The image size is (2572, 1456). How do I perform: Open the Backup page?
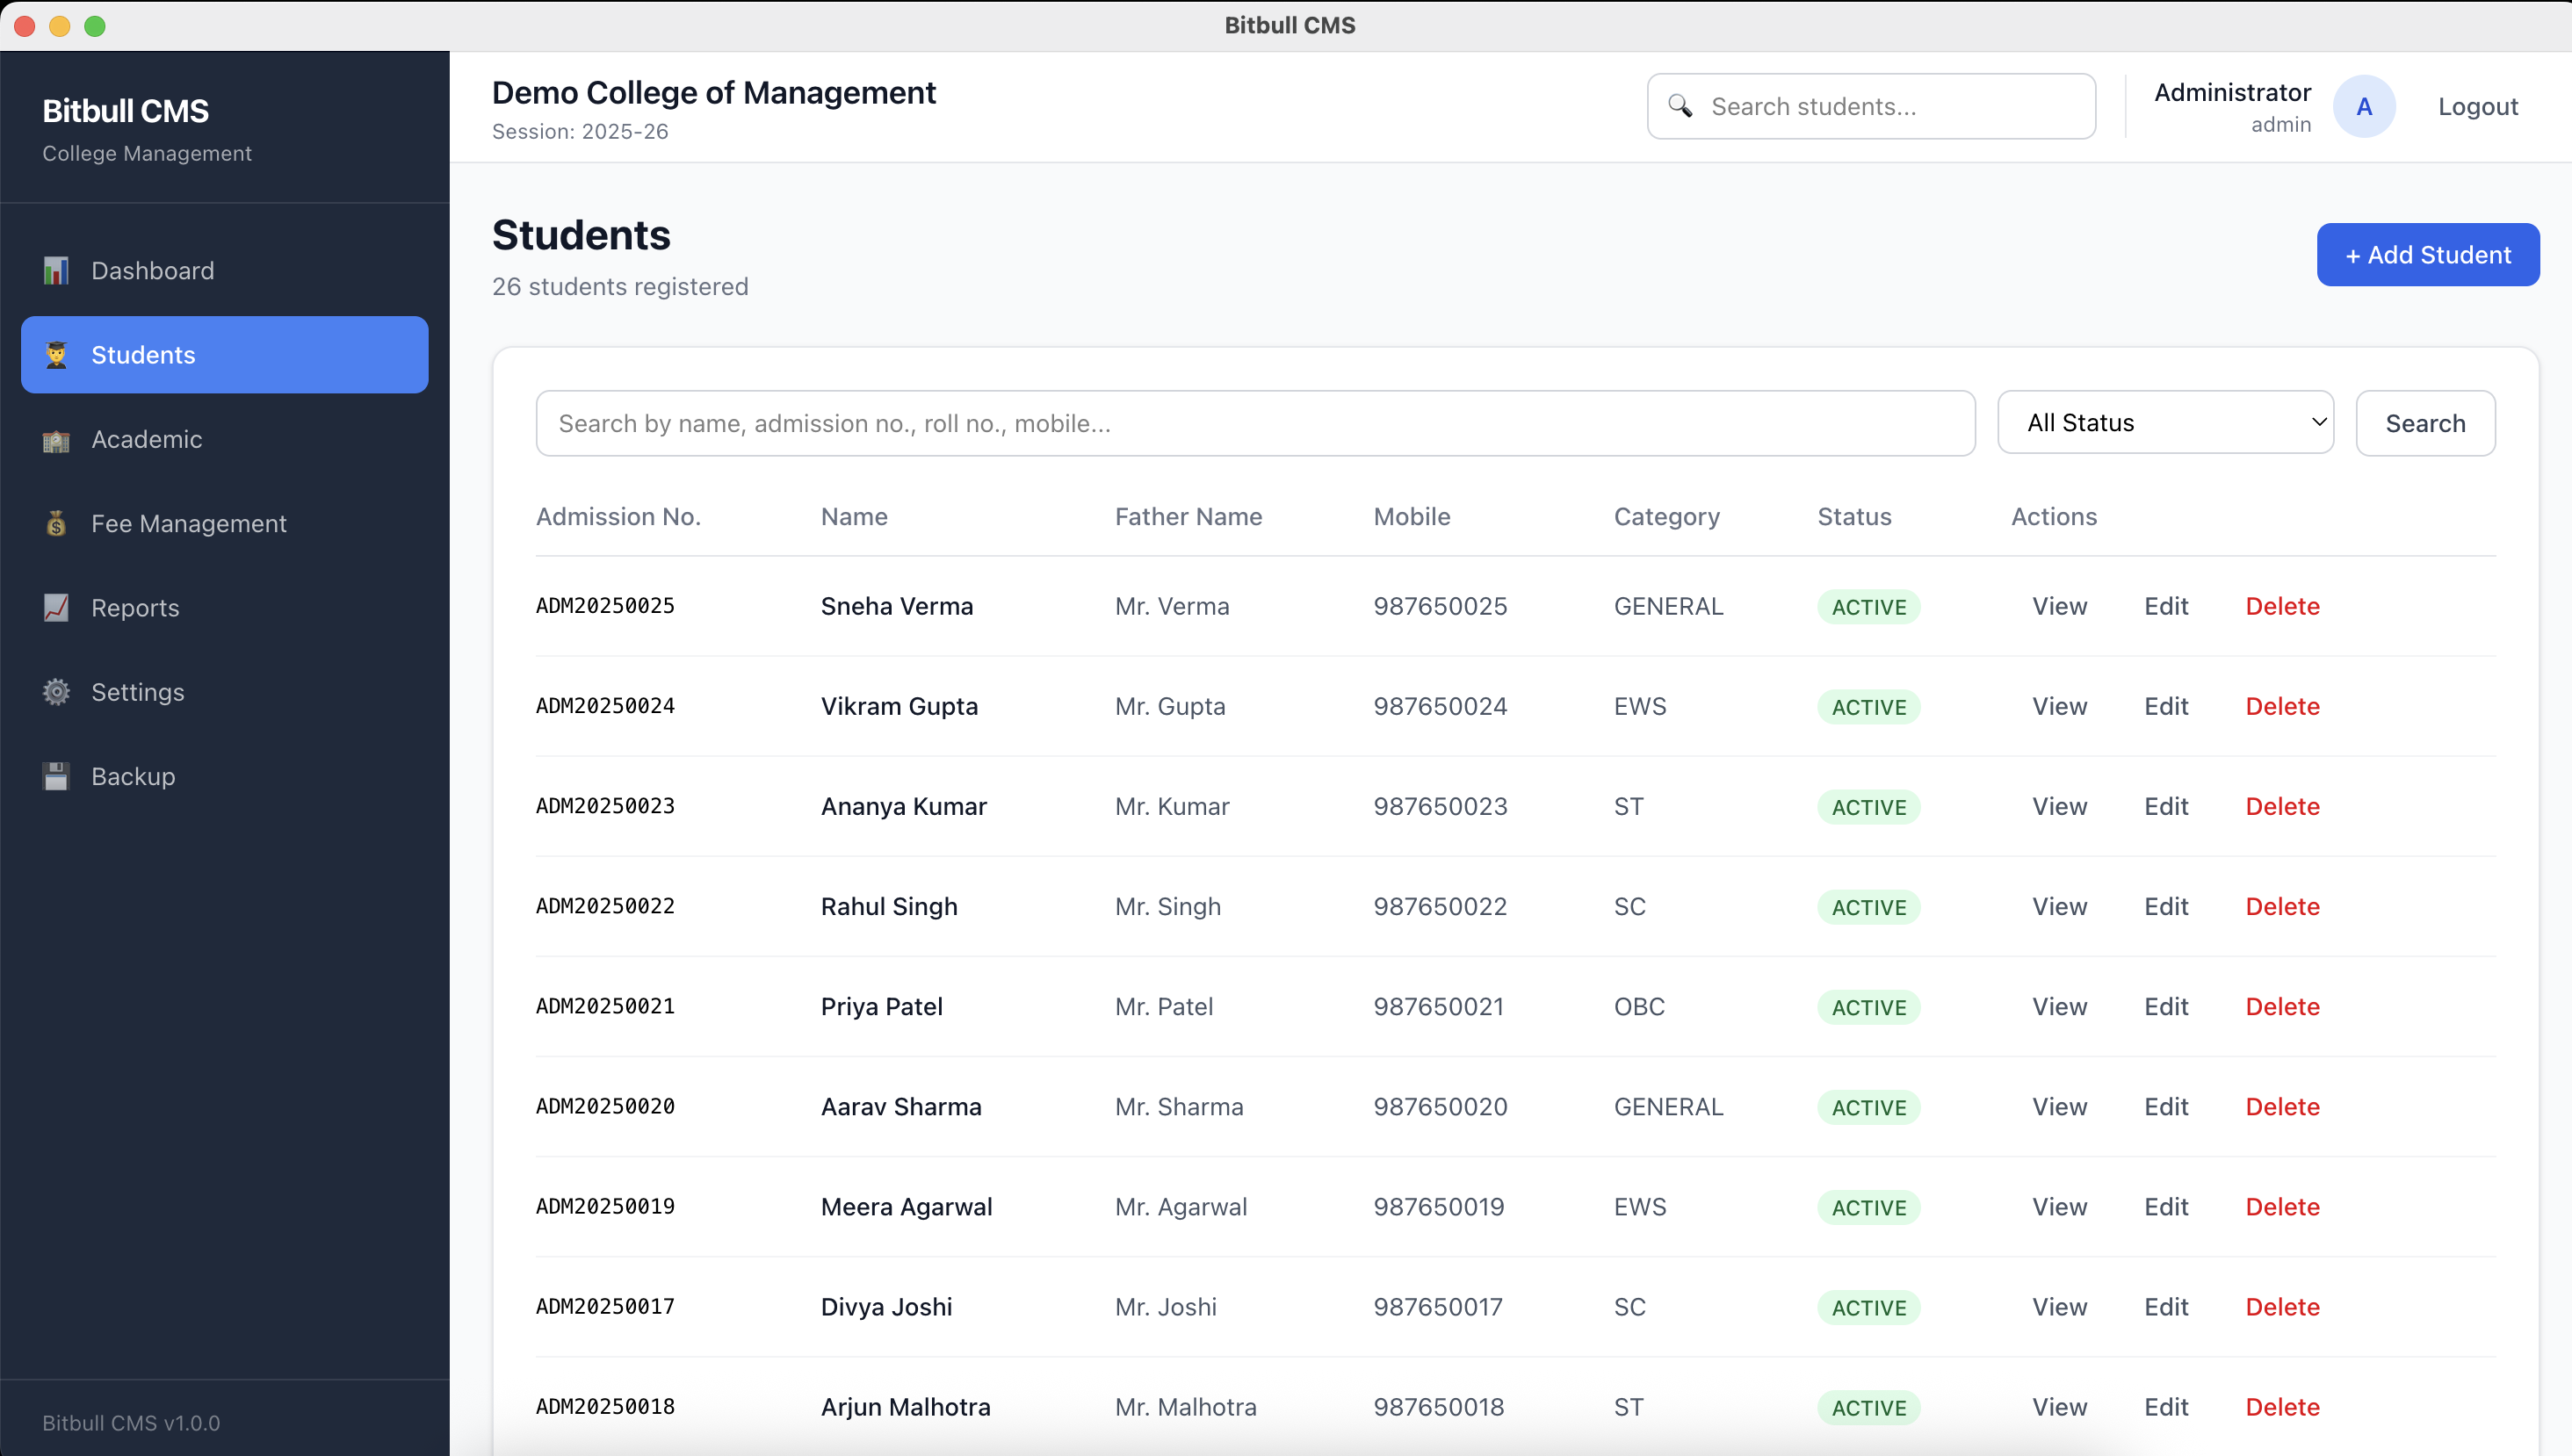click(225, 777)
